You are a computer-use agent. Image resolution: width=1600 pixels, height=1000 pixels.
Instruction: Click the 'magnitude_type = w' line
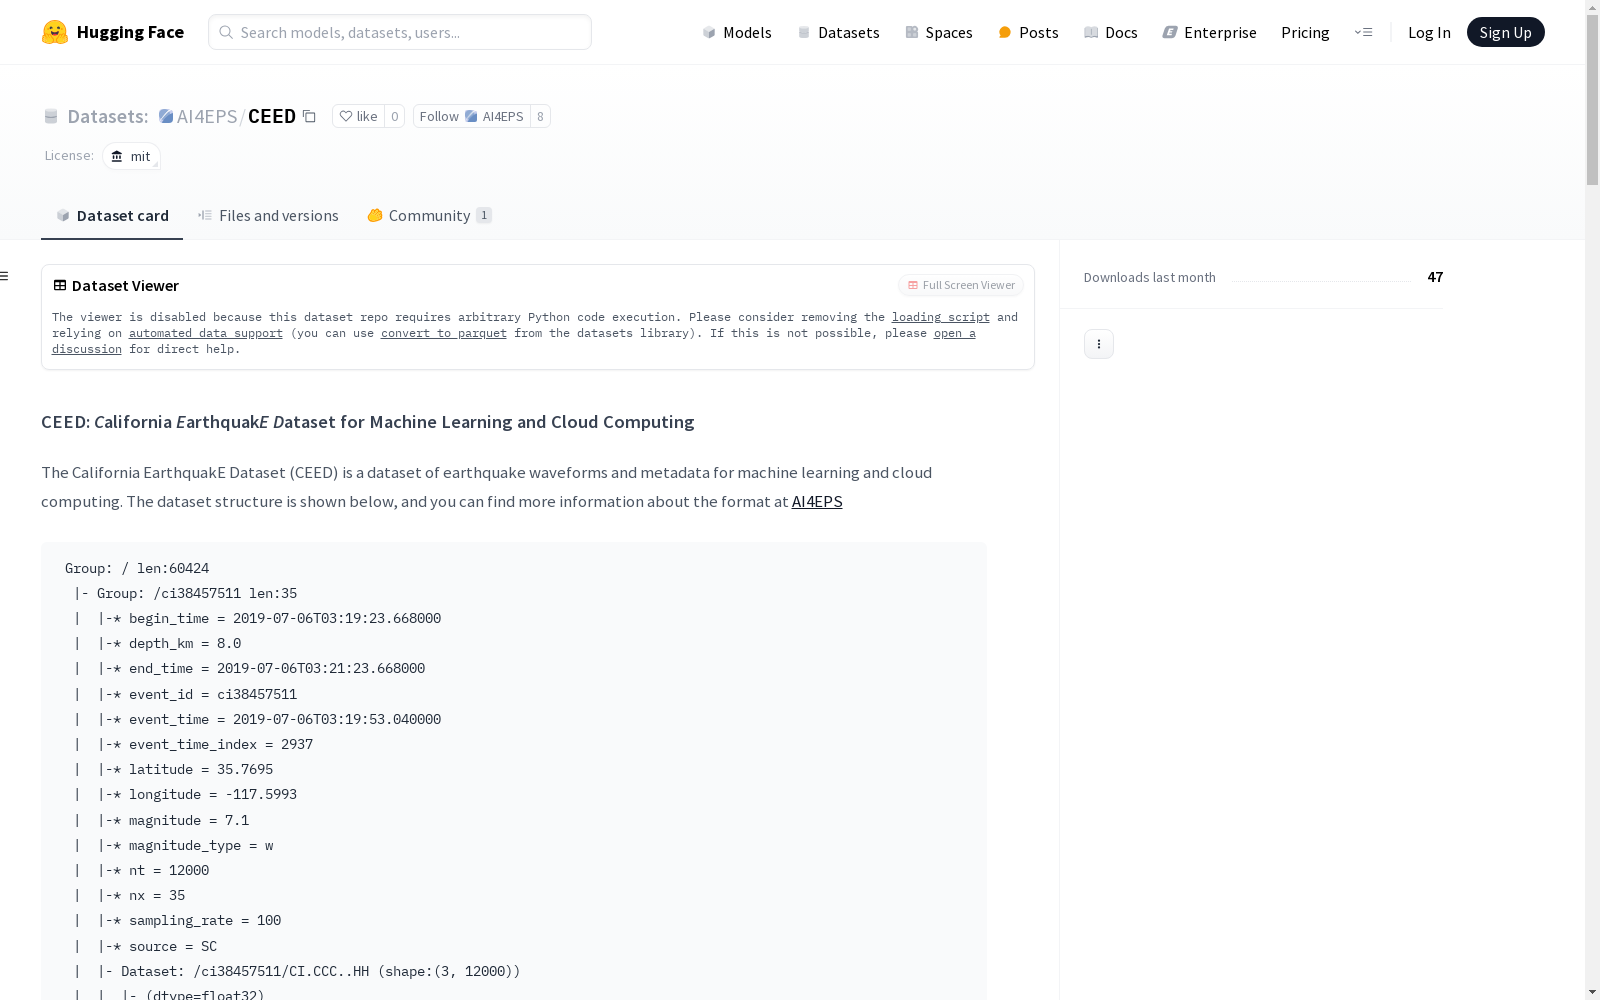point(201,845)
